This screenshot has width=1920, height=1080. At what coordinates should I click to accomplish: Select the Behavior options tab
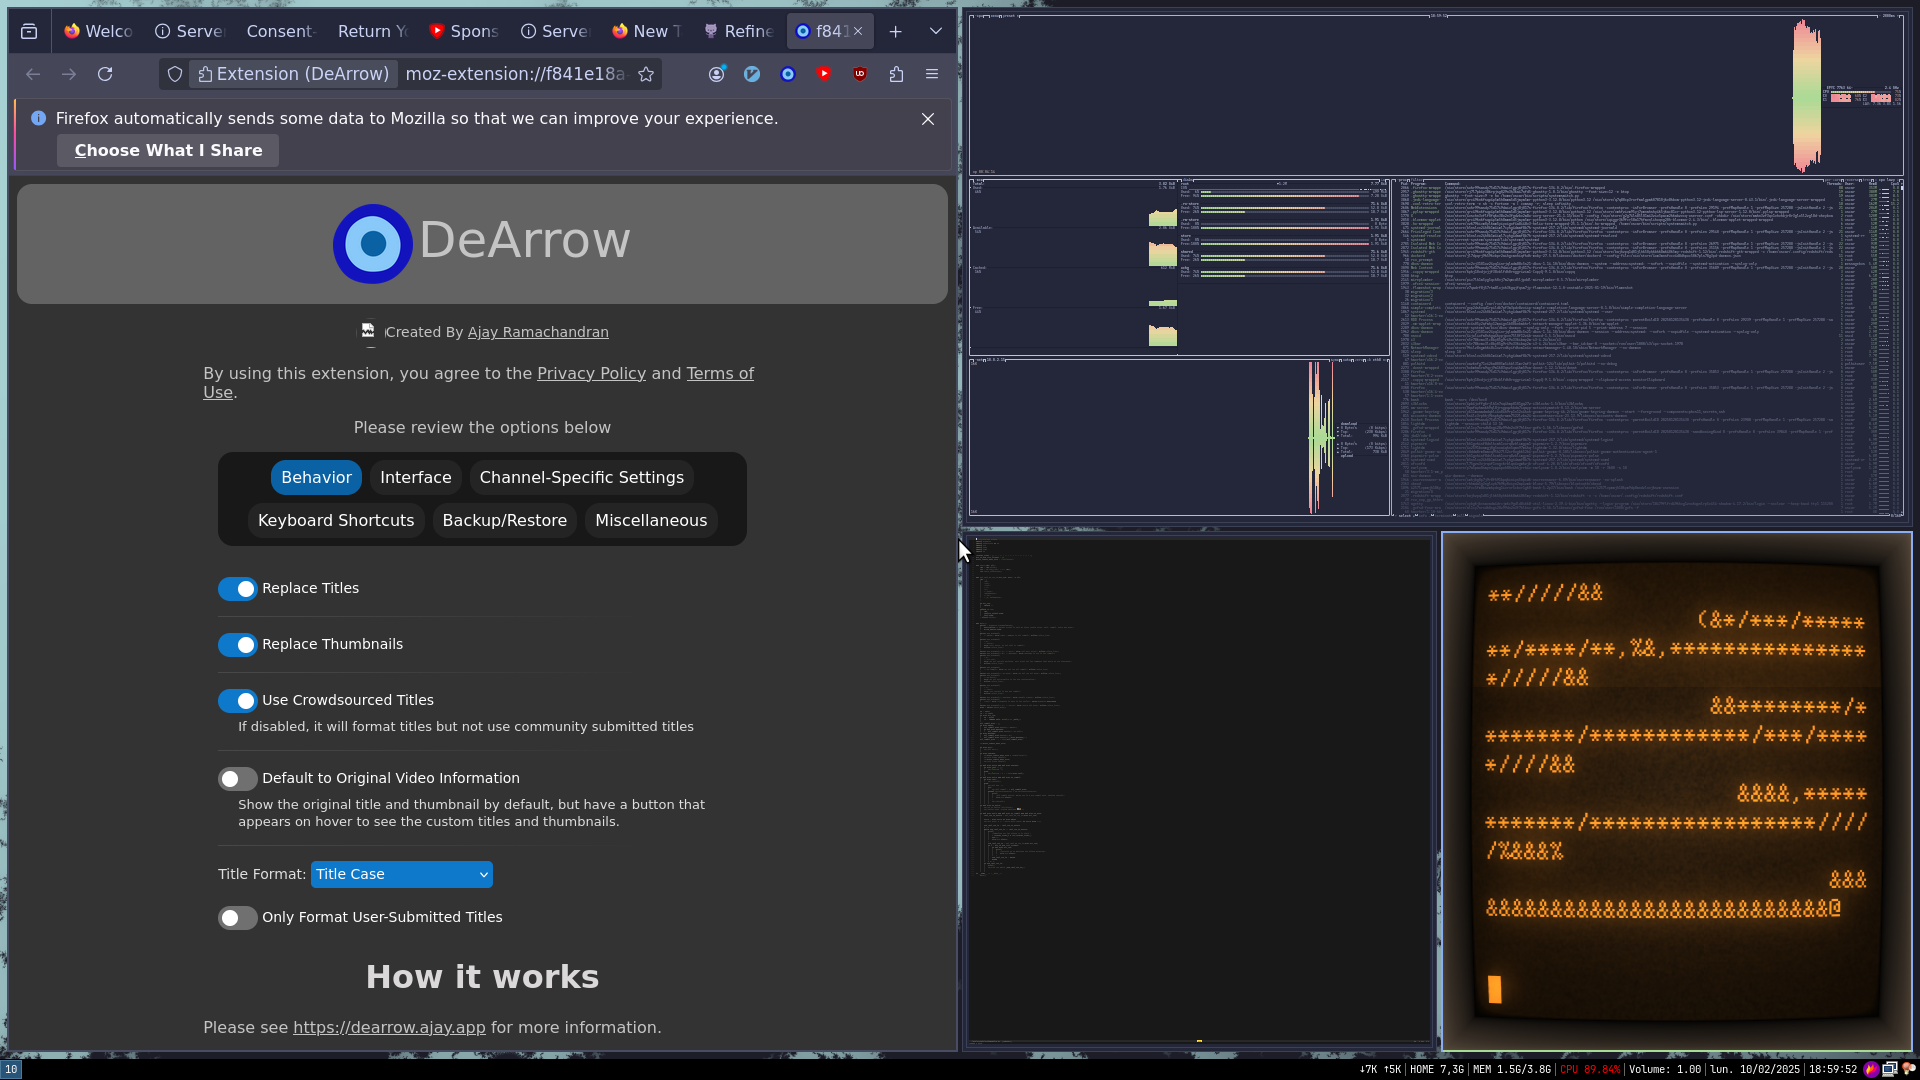(316, 478)
